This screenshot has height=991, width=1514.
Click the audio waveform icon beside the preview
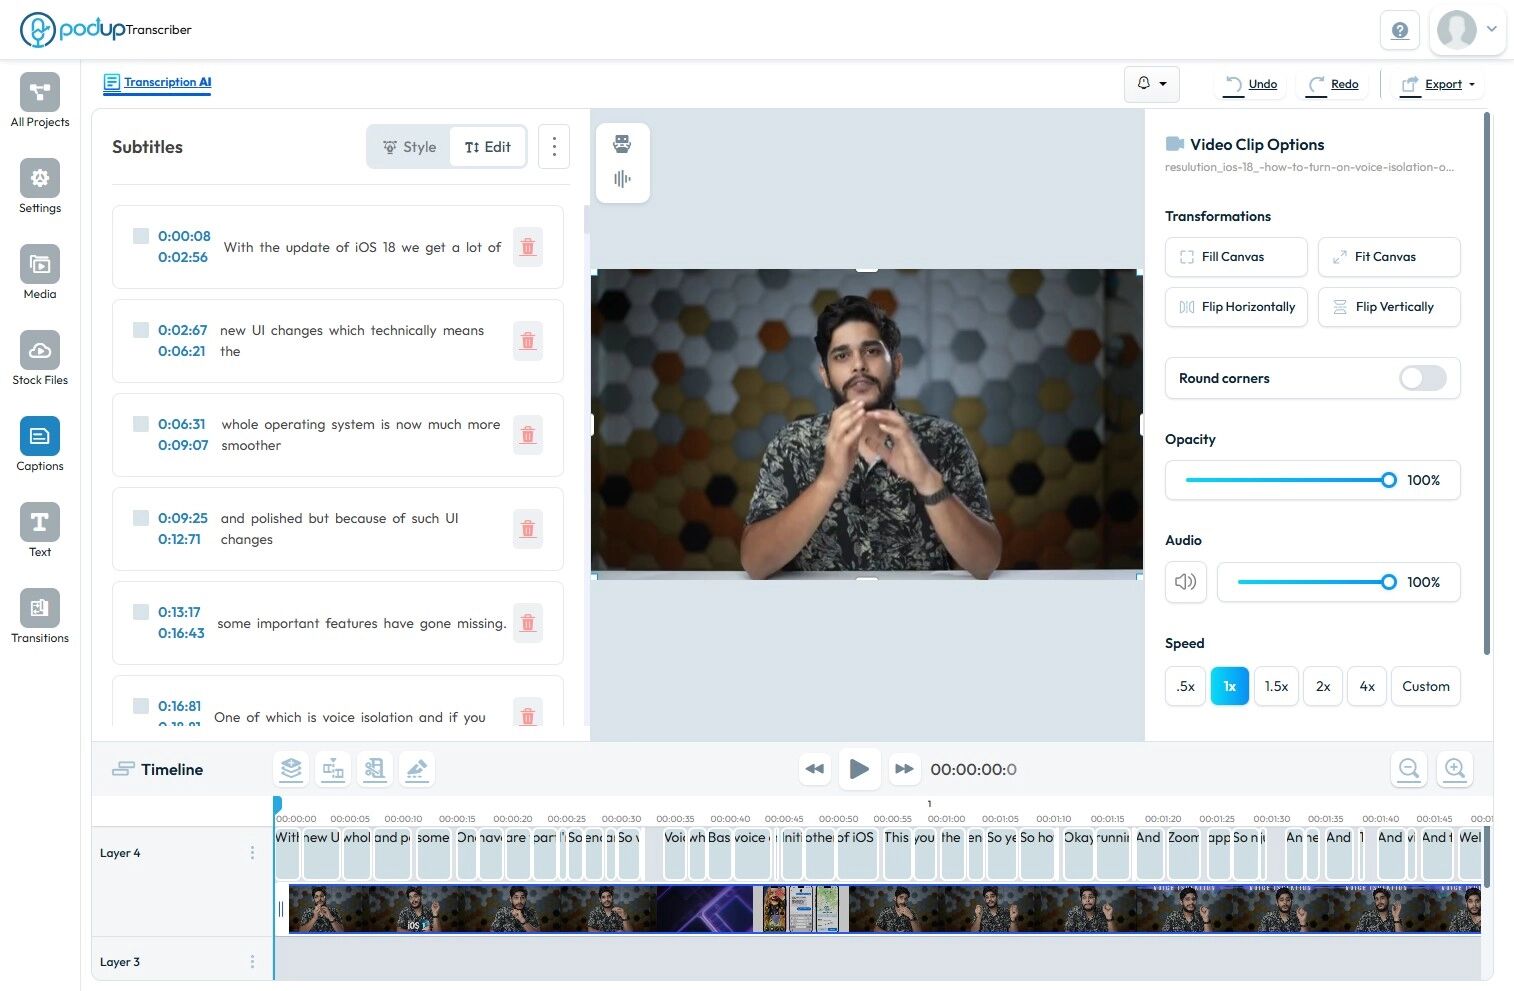coord(622,179)
